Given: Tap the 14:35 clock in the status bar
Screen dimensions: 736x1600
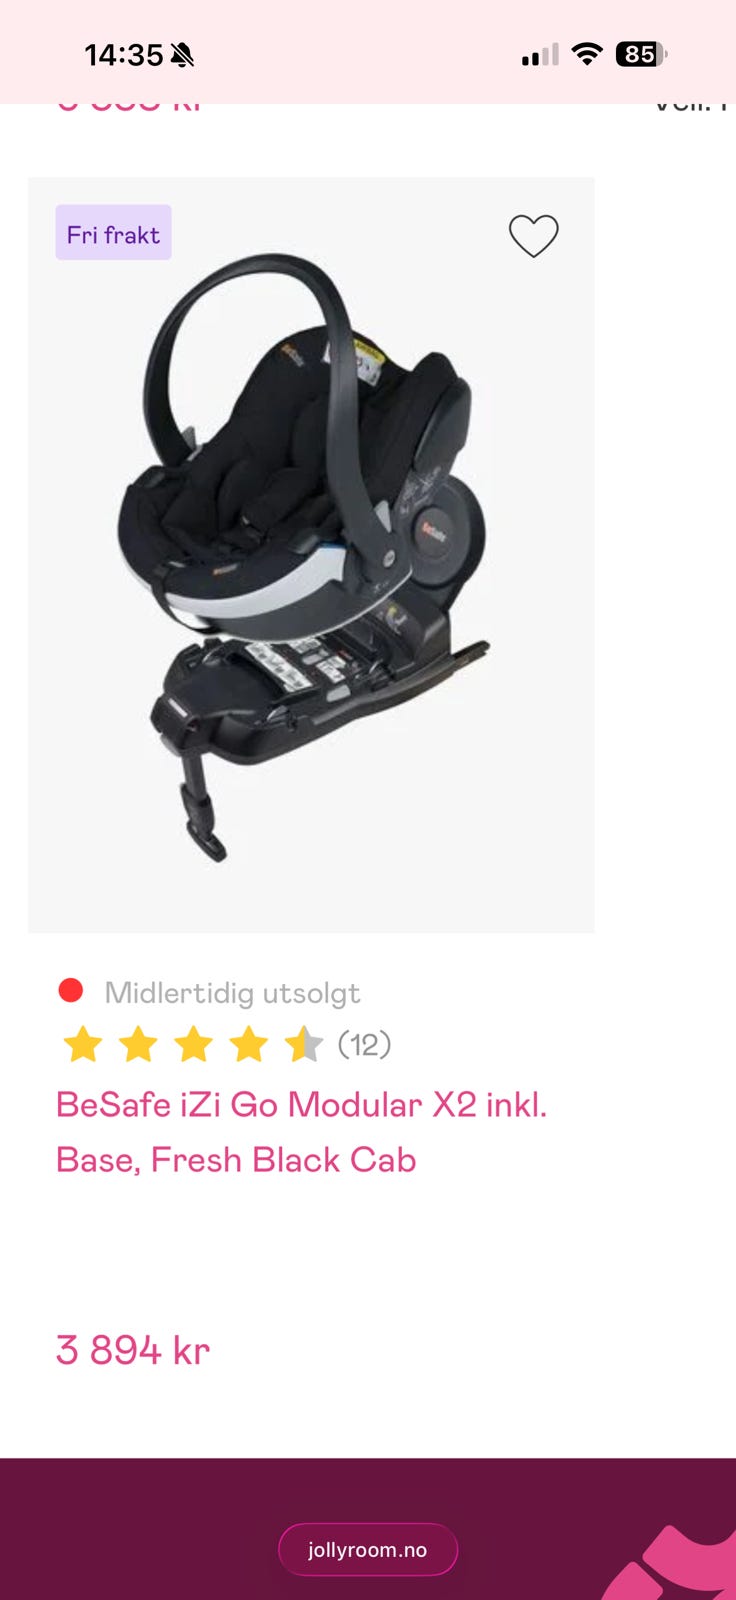Looking at the screenshot, I should [123, 55].
